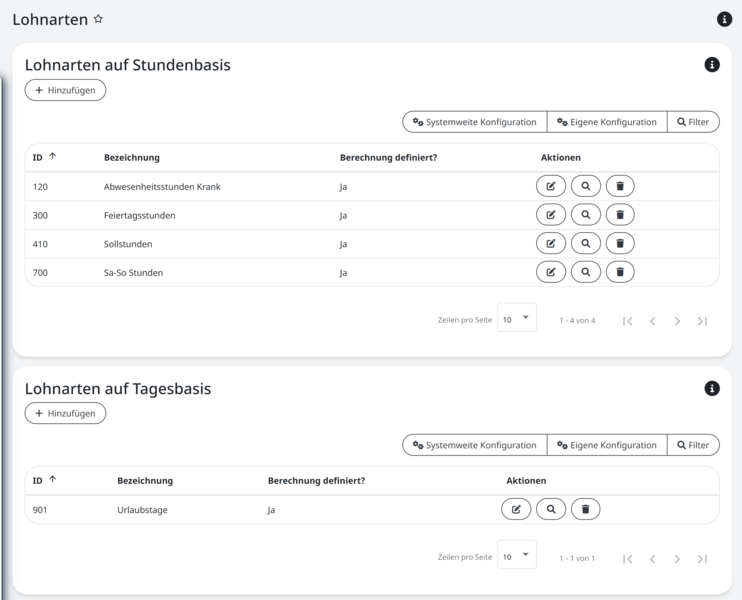
Task: Mark Lohnarten page as favorite star
Action: coord(98,19)
